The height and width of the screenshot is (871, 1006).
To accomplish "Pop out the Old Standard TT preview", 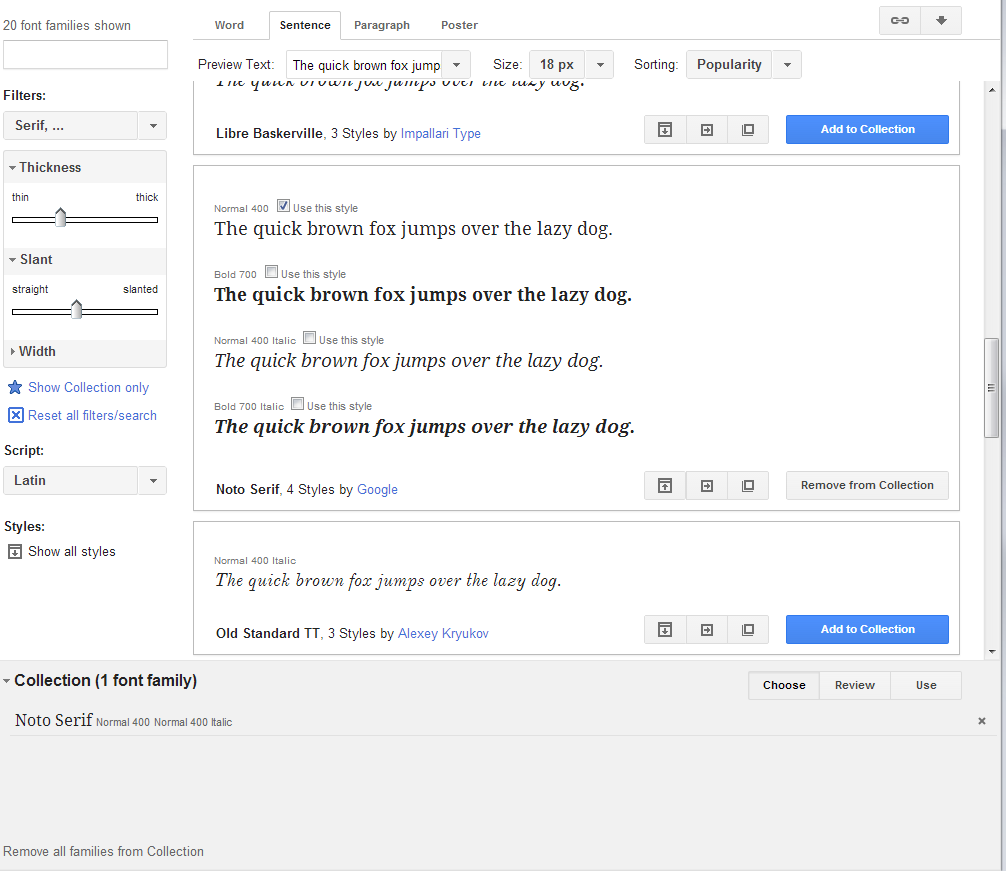I will pos(748,629).
